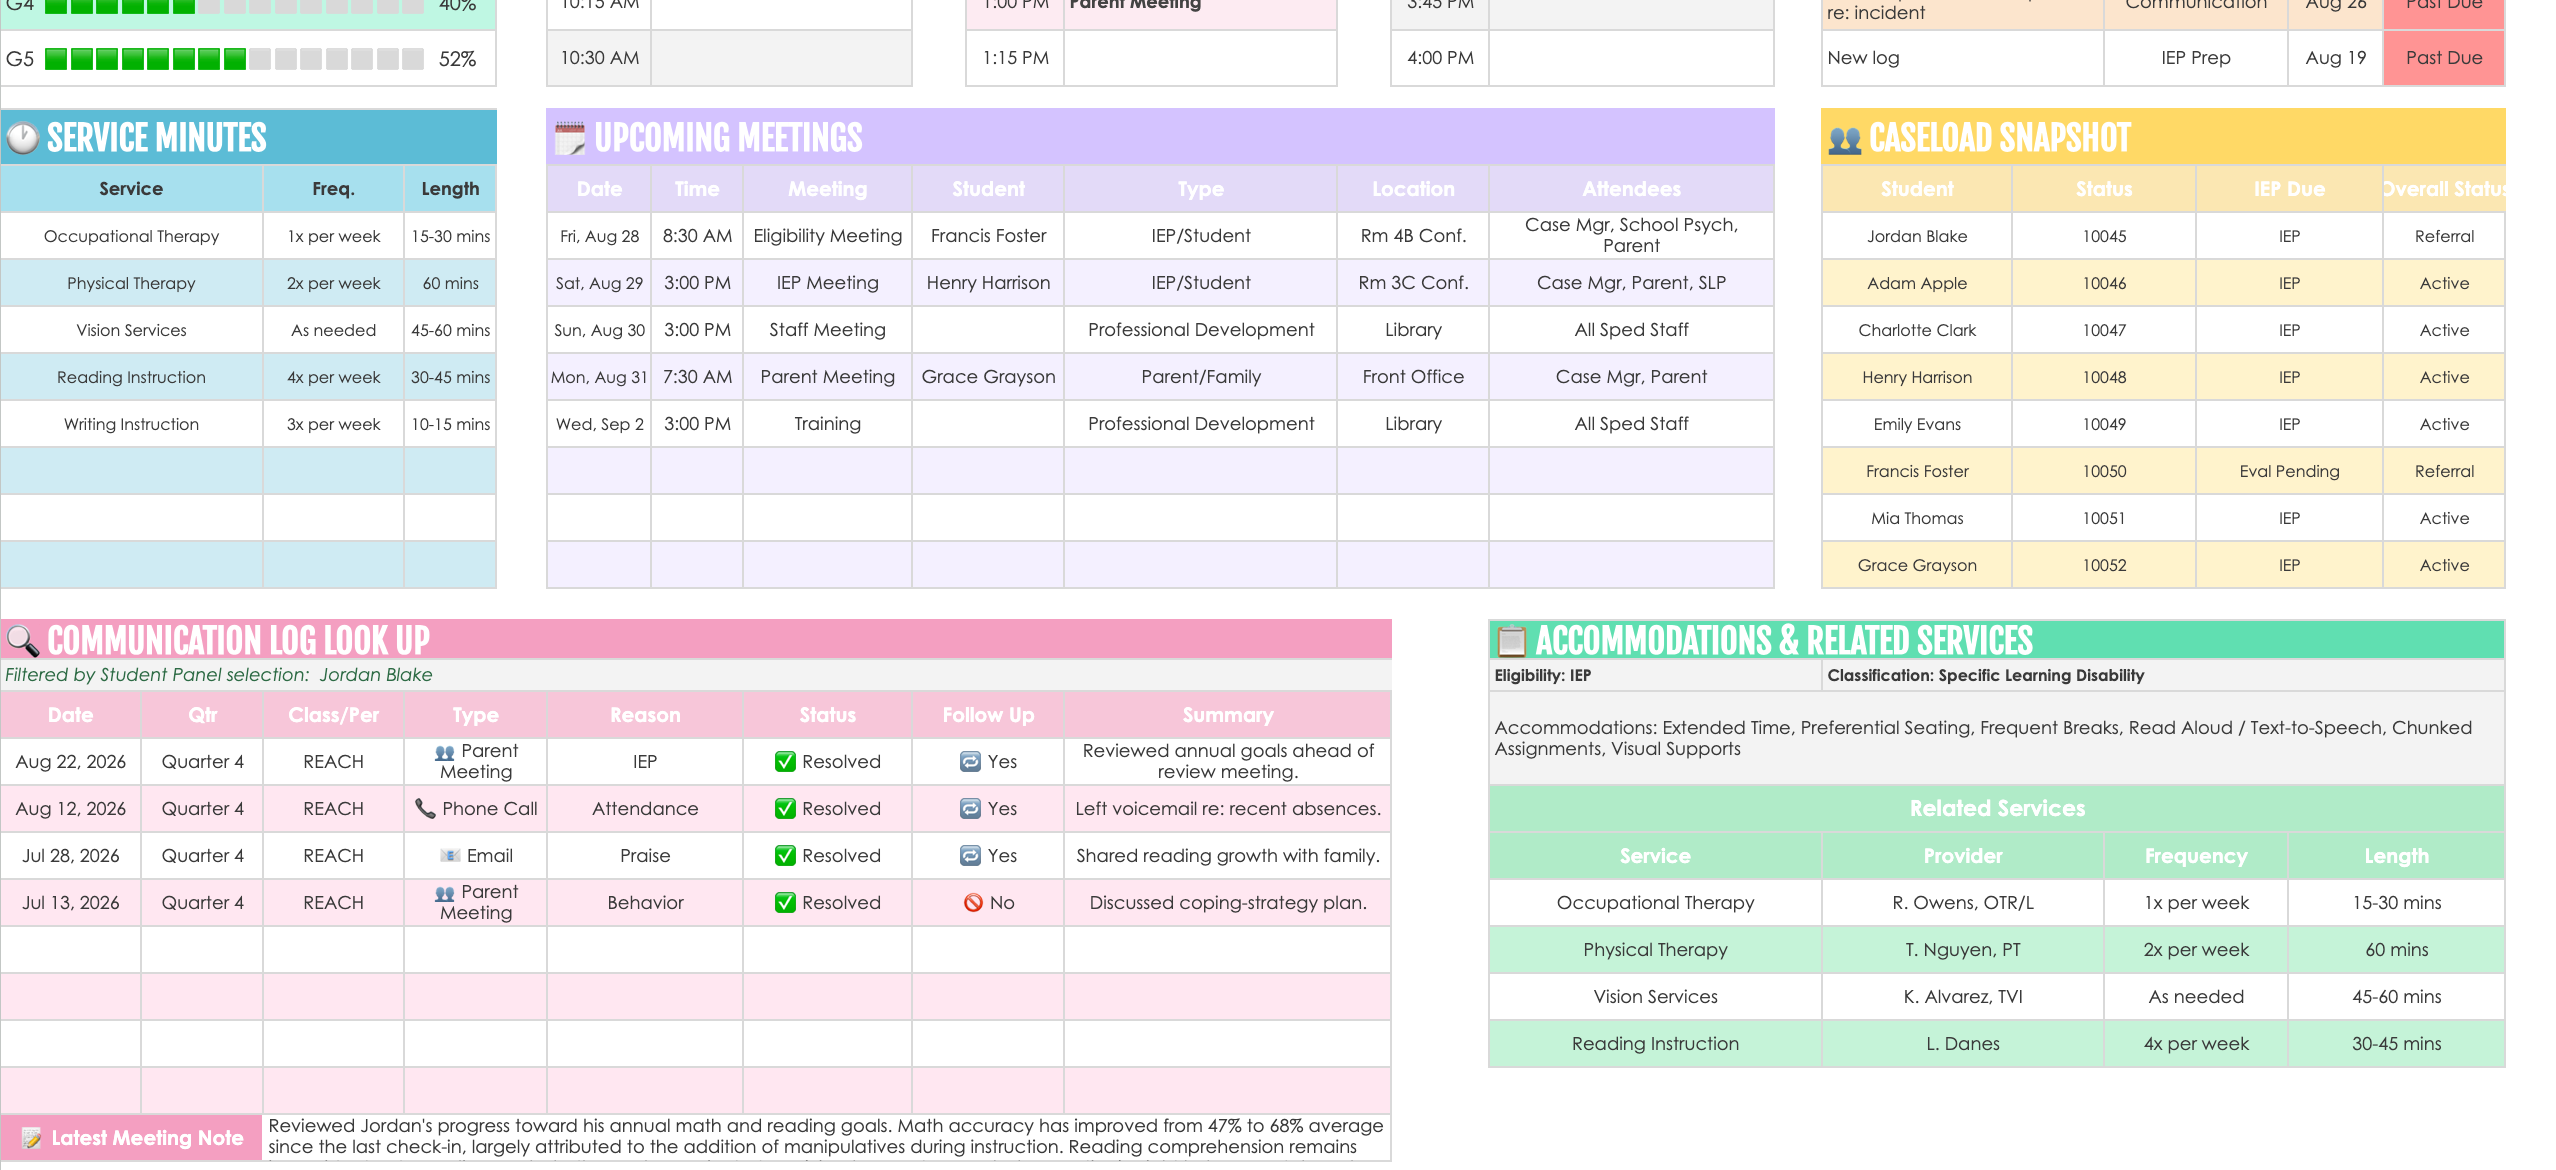Click green Resolved check for Jul 13 log

pyautogui.click(x=785, y=903)
